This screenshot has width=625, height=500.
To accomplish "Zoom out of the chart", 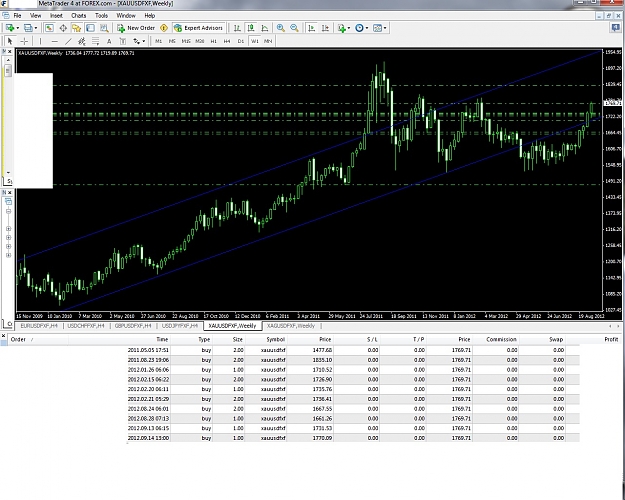I will pyautogui.click(x=294, y=28).
